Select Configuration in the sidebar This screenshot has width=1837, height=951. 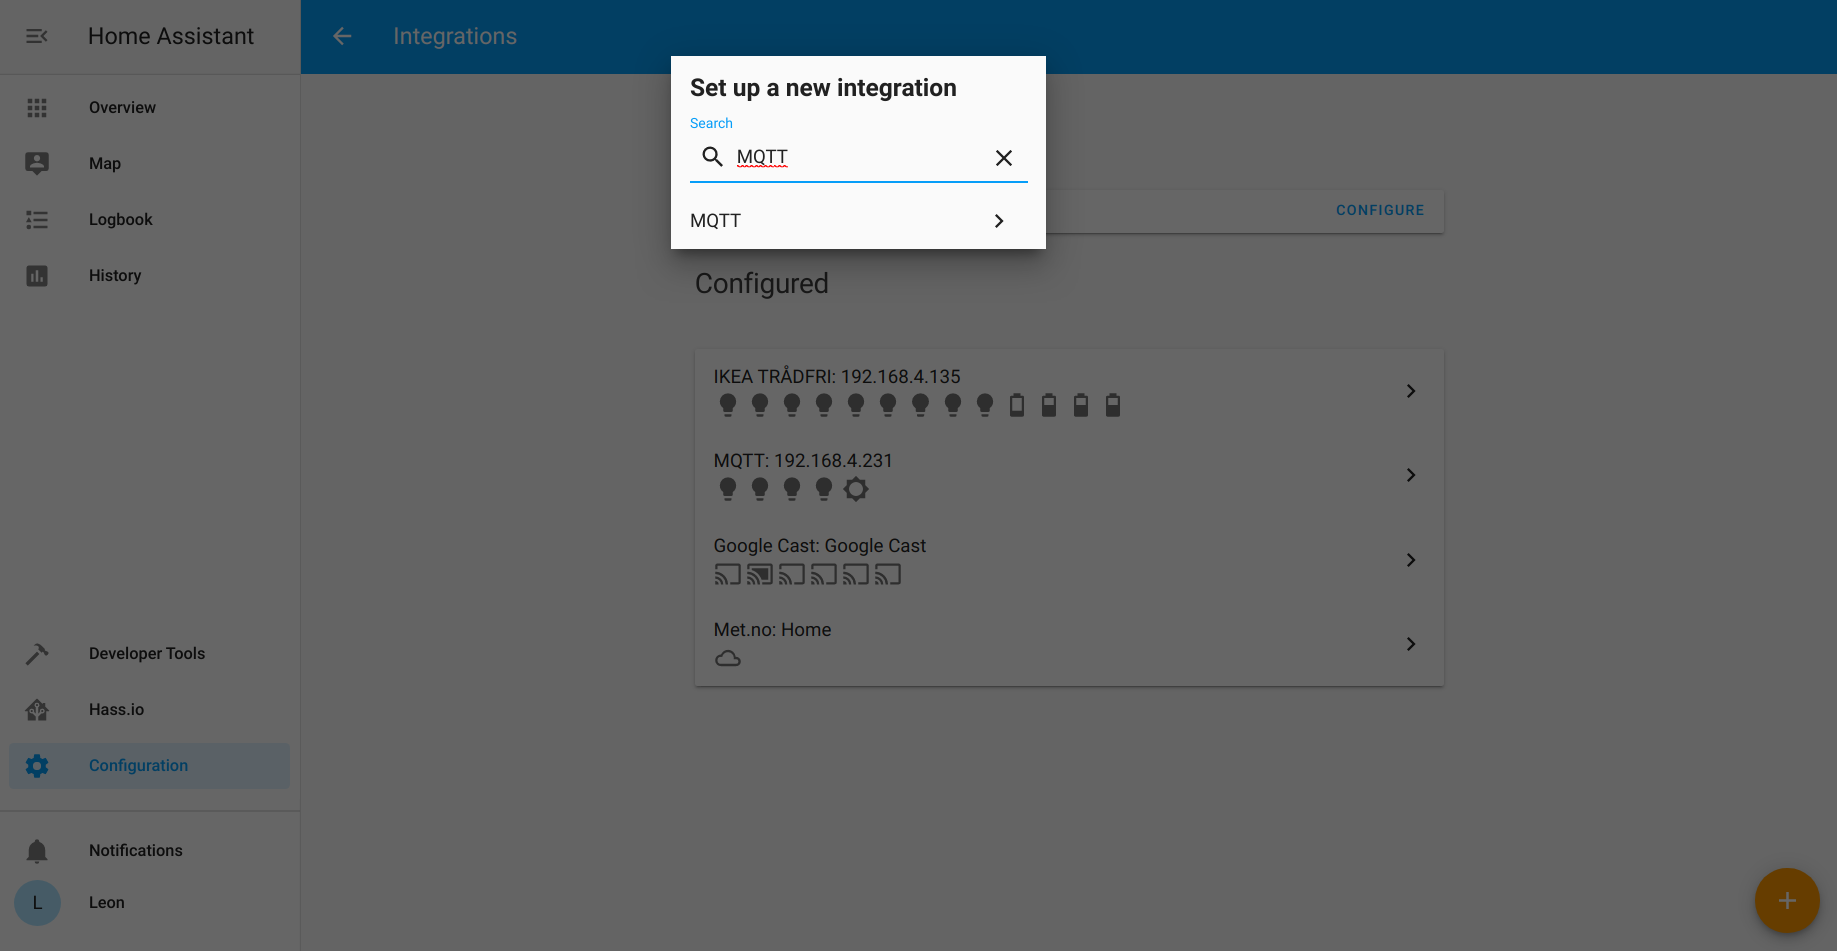[x=150, y=765]
